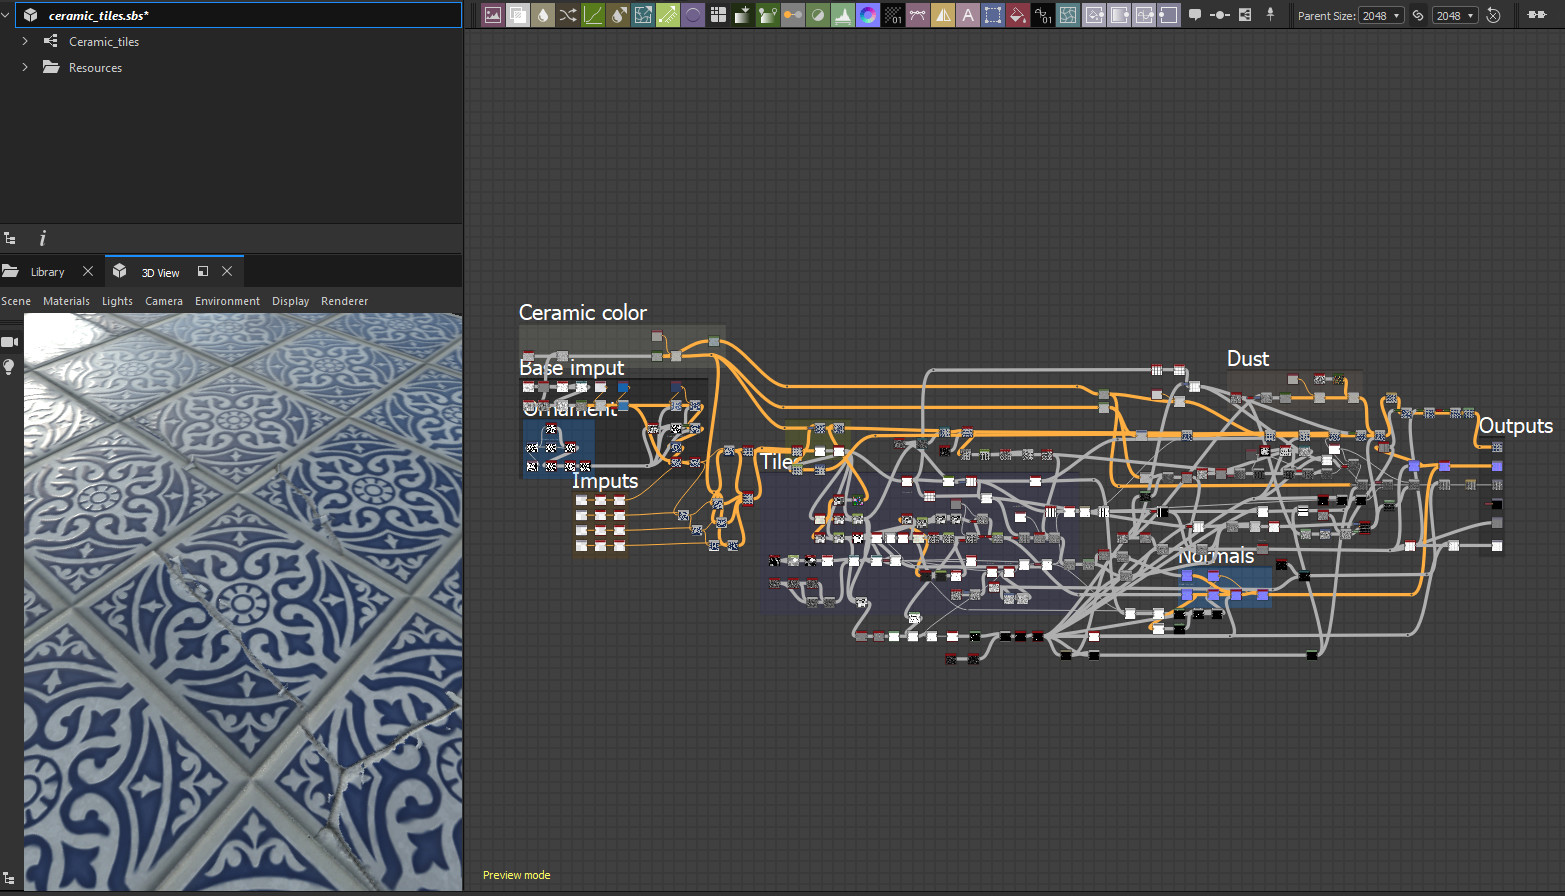Switch to the Library tab
This screenshot has width=1565, height=896.
(47, 271)
